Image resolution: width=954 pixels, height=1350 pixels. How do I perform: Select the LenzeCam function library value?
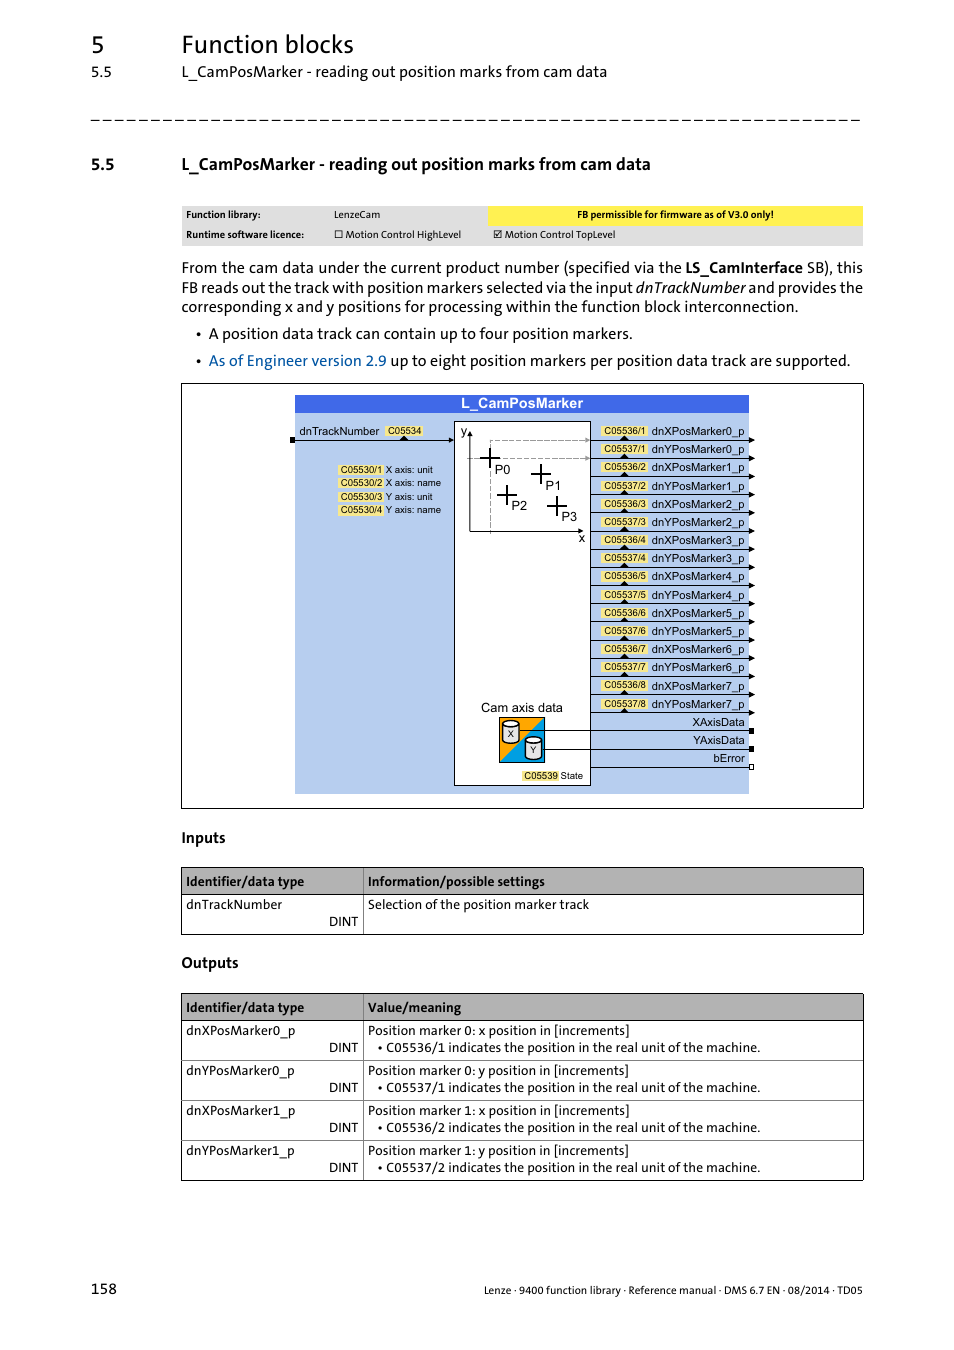pyautogui.click(x=357, y=215)
